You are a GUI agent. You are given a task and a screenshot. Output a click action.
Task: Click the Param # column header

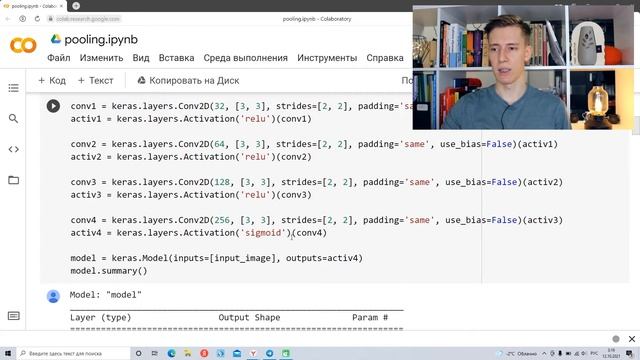[x=370, y=318]
